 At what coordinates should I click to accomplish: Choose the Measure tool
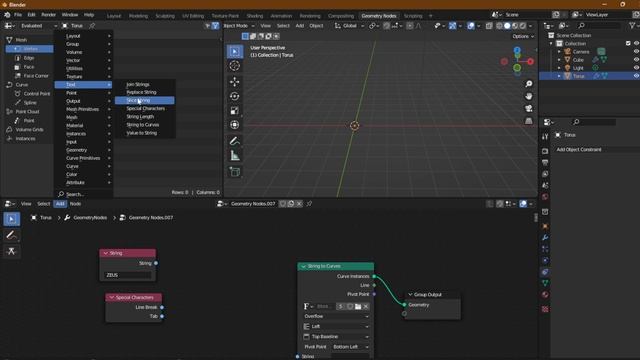click(235, 156)
